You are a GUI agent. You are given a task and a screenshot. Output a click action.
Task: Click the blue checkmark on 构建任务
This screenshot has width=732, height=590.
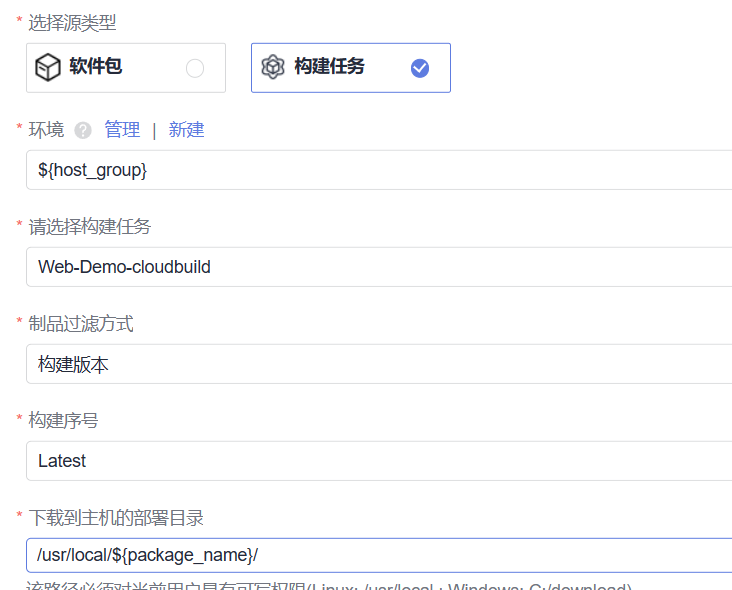pyautogui.click(x=420, y=68)
